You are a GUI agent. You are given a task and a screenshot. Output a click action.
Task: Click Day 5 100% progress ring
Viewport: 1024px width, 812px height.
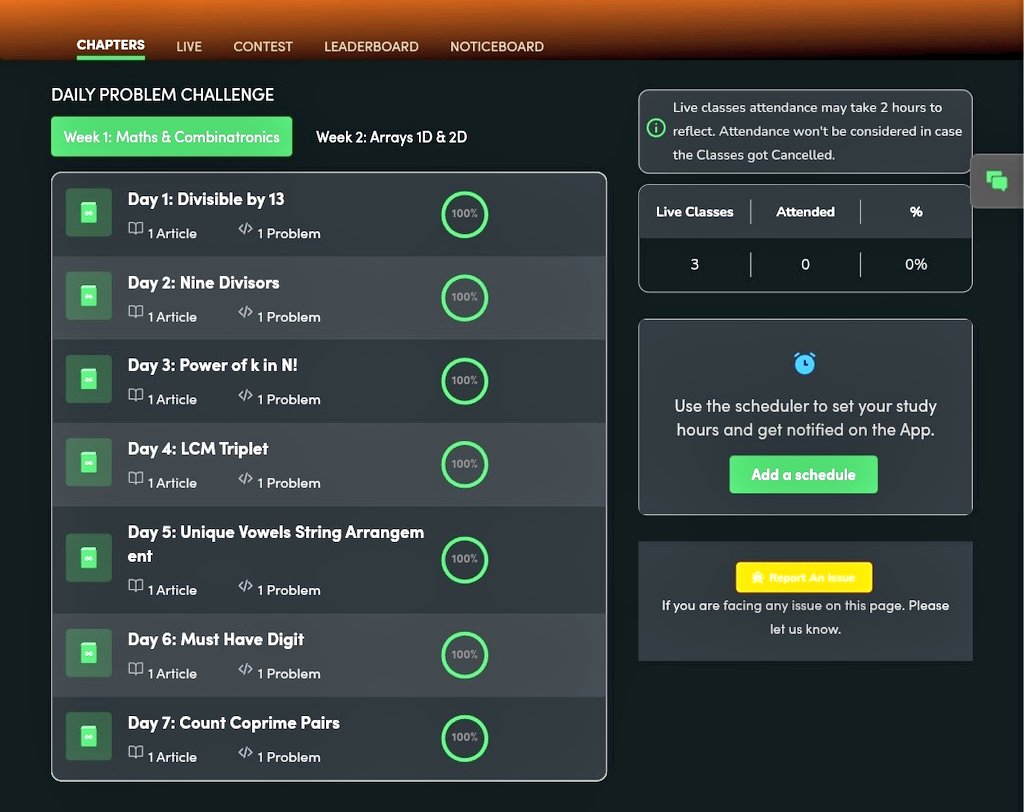pyautogui.click(x=464, y=559)
